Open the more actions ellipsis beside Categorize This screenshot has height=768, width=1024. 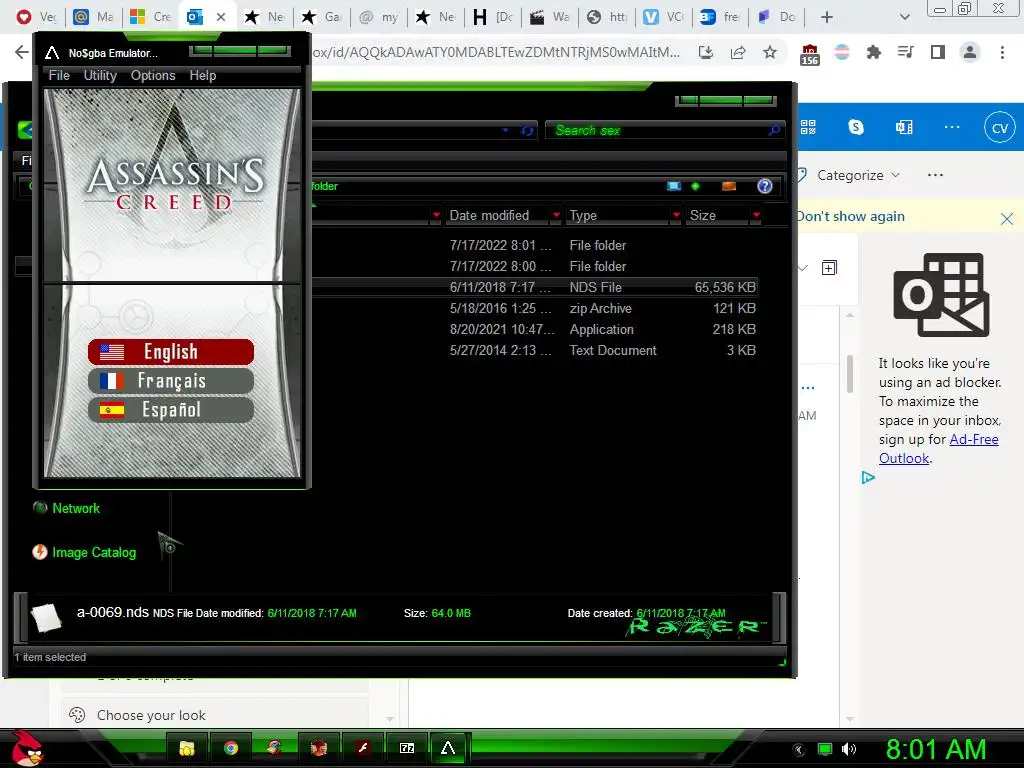[x=935, y=175]
